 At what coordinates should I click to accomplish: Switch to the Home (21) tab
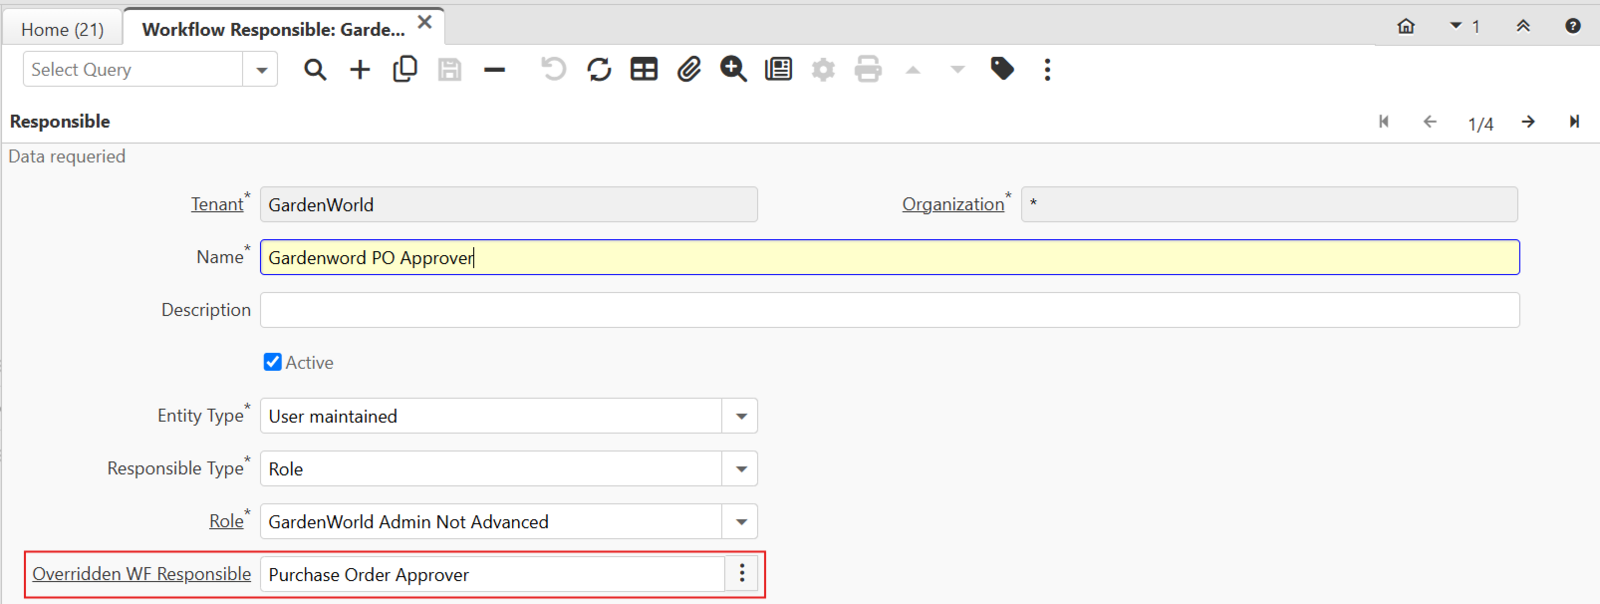pyautogui.click(x=62, y=29)
